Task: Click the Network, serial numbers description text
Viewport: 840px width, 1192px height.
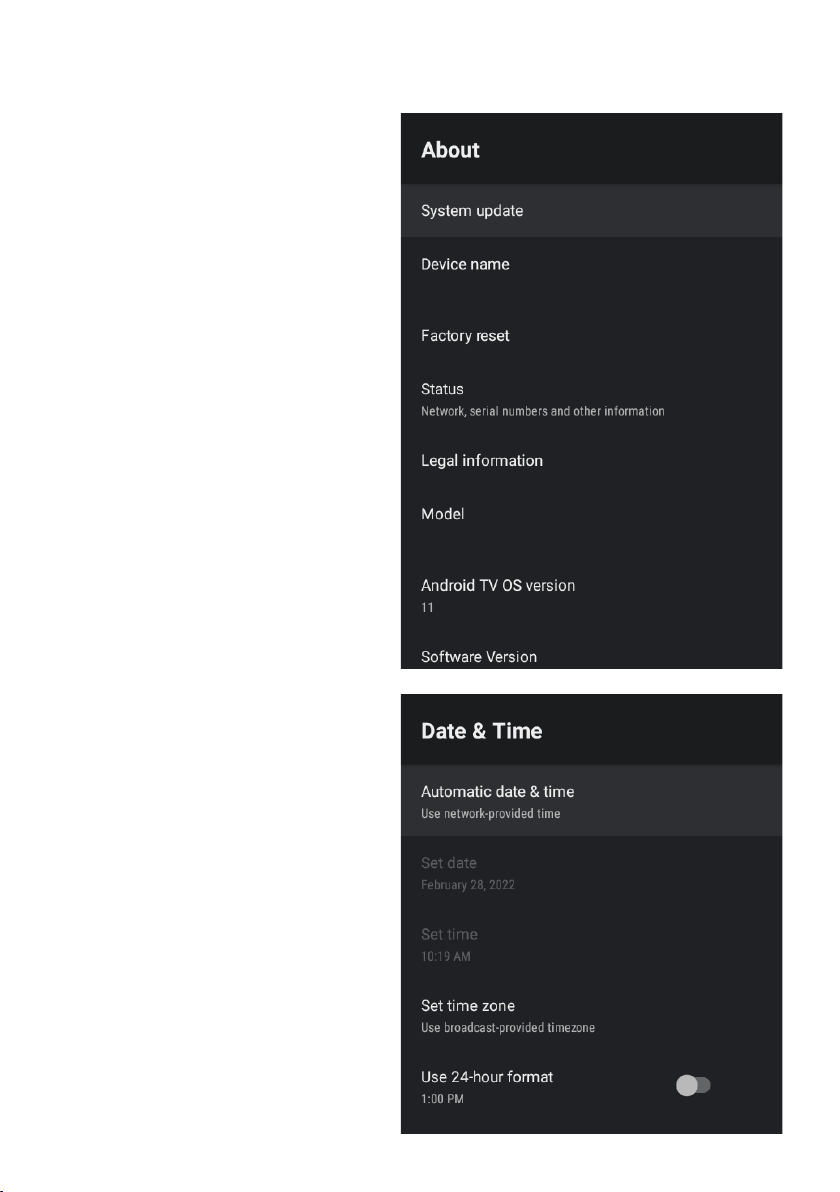Action: coord(543,411)
